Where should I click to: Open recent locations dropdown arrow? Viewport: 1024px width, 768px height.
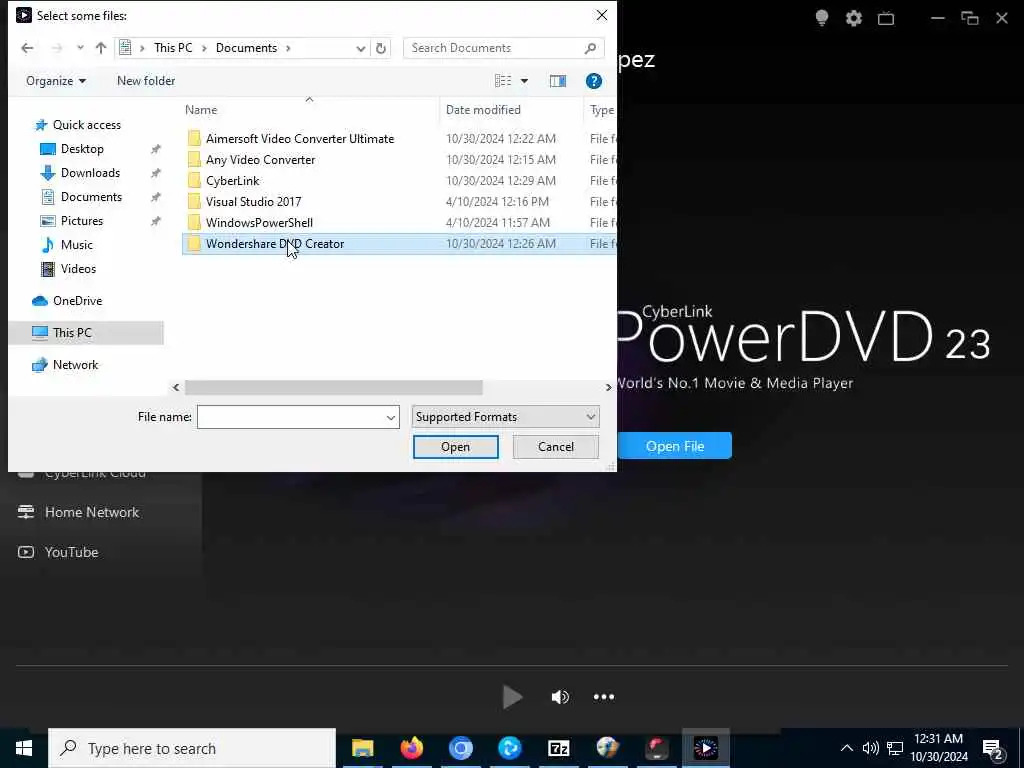tap(80, 48)
